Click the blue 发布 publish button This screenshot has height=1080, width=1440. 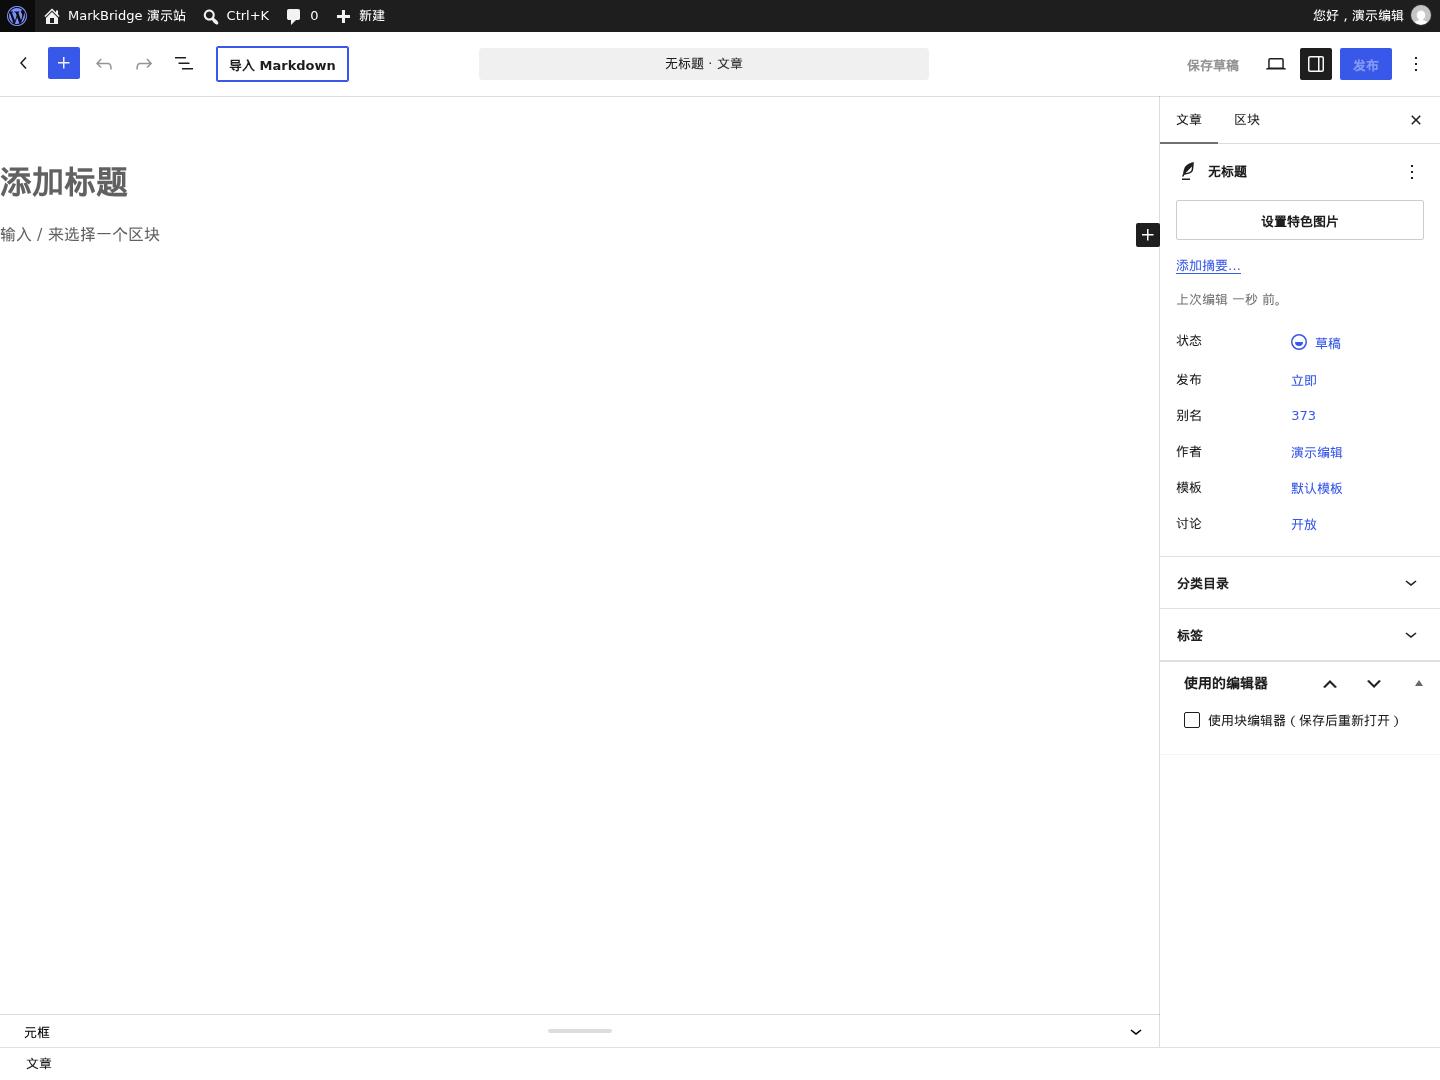coord(1366,64)
